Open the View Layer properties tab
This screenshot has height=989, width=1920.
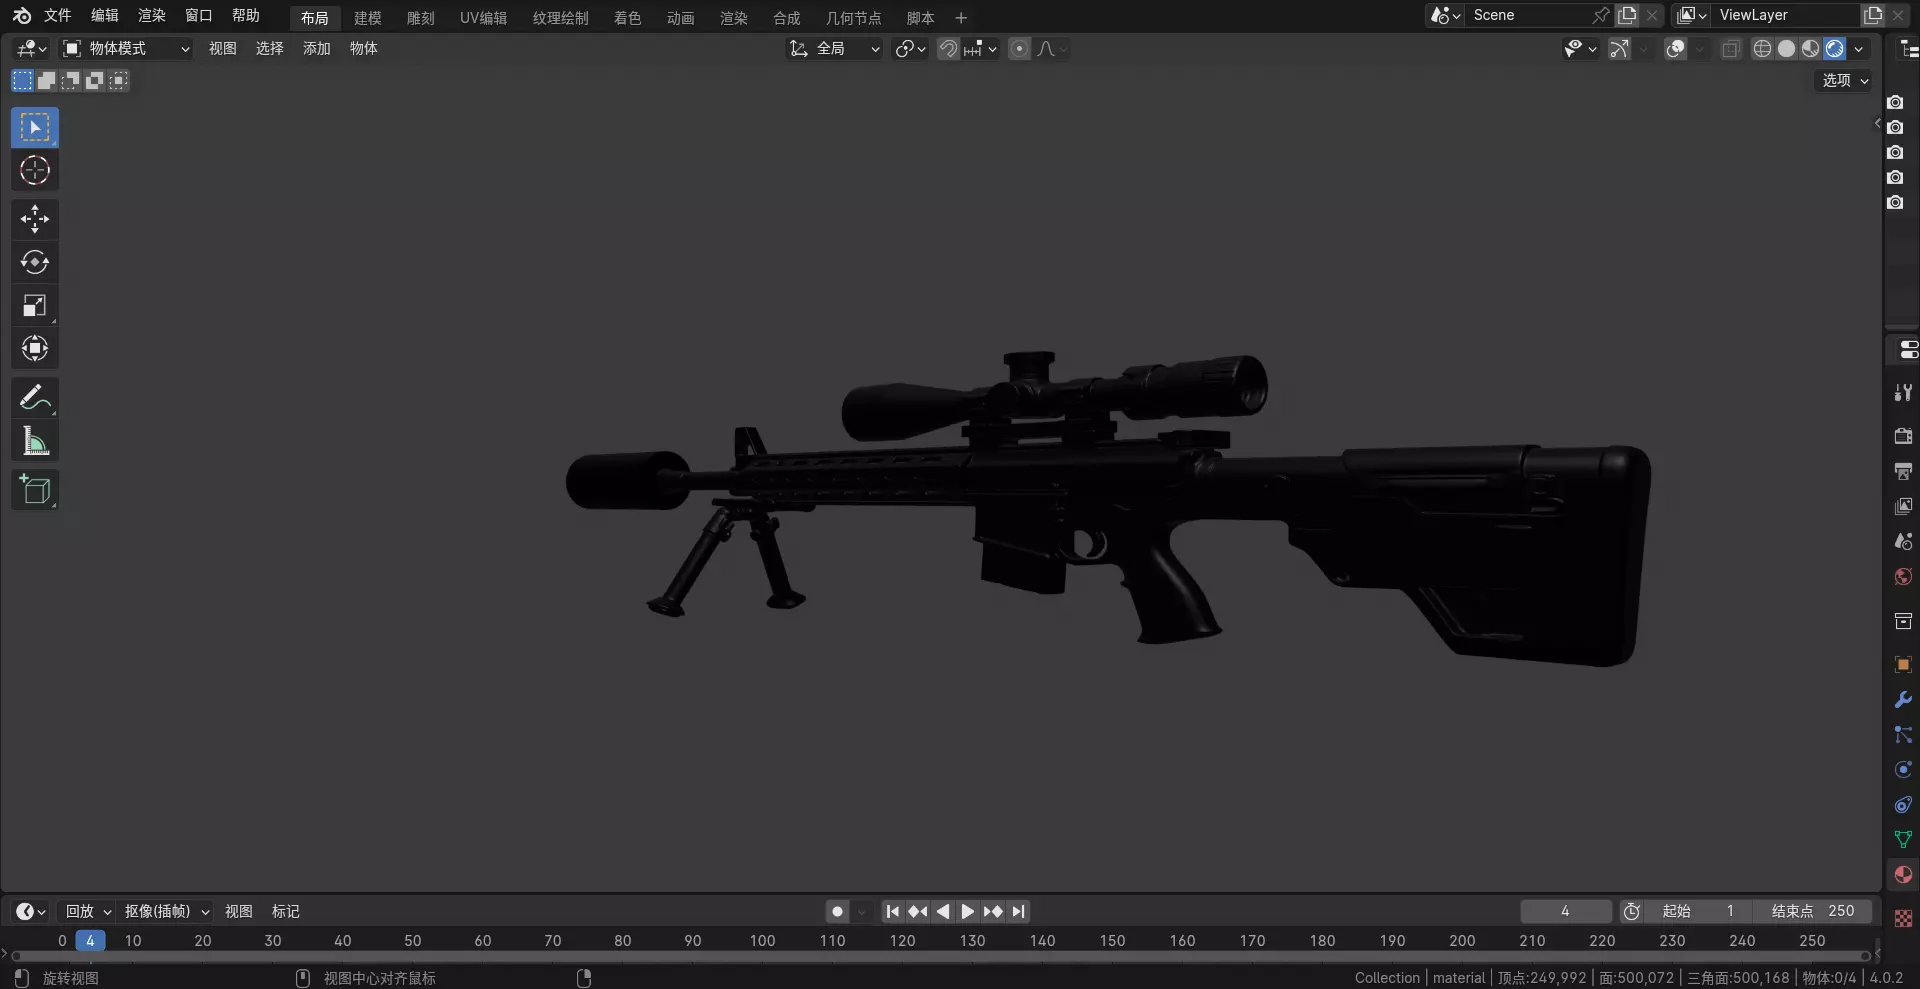point(1903,506)
